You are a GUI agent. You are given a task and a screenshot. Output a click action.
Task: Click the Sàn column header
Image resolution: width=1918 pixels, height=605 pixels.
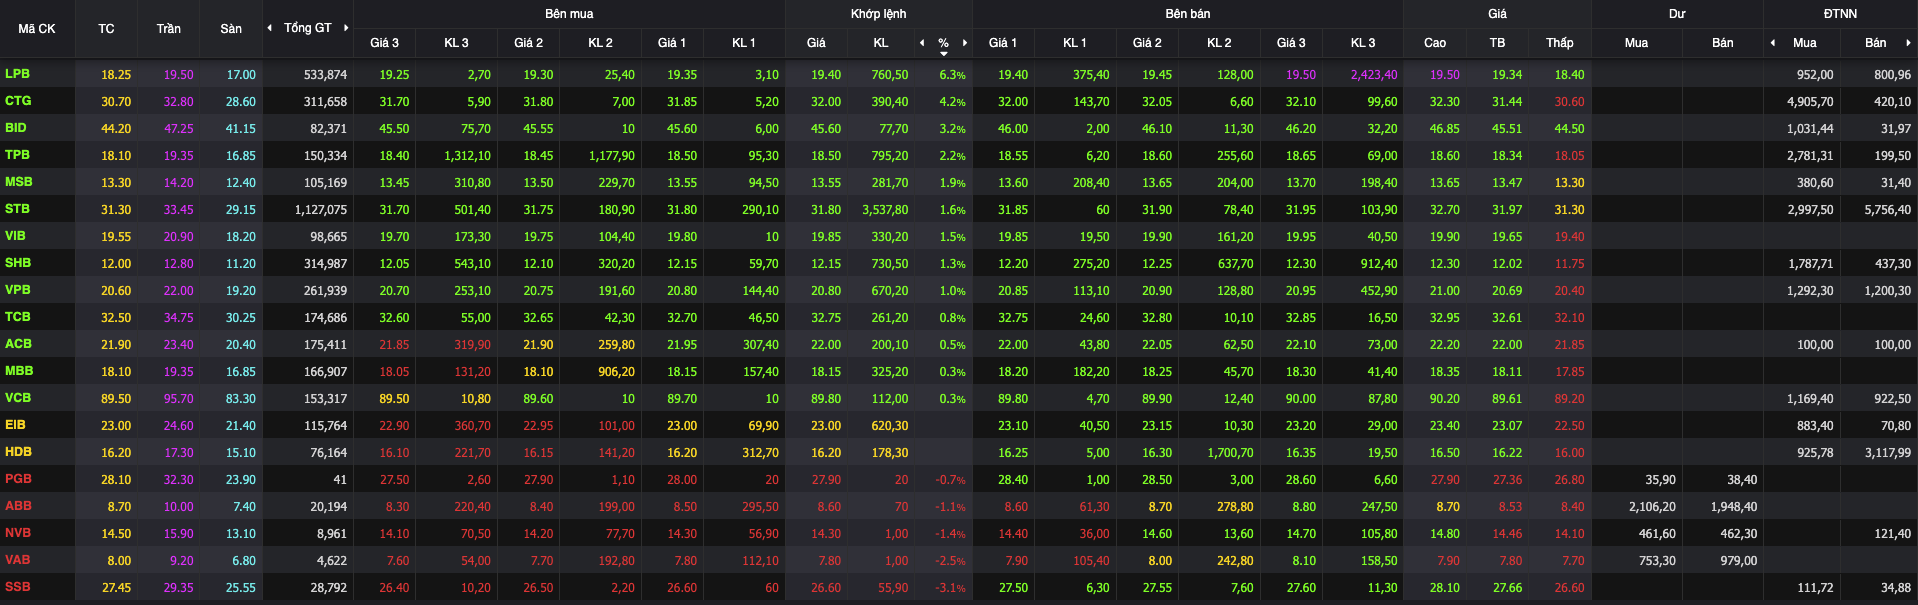pyautogui.click(x=231, y=29)
